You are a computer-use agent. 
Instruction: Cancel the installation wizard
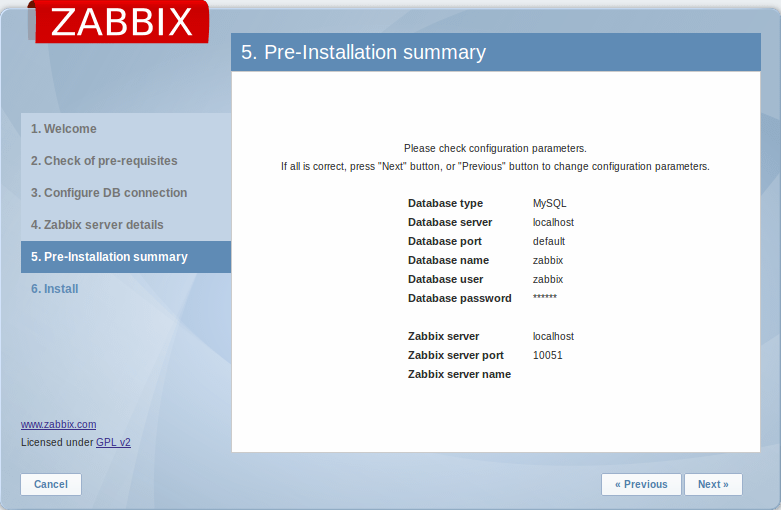click(51, 484)
